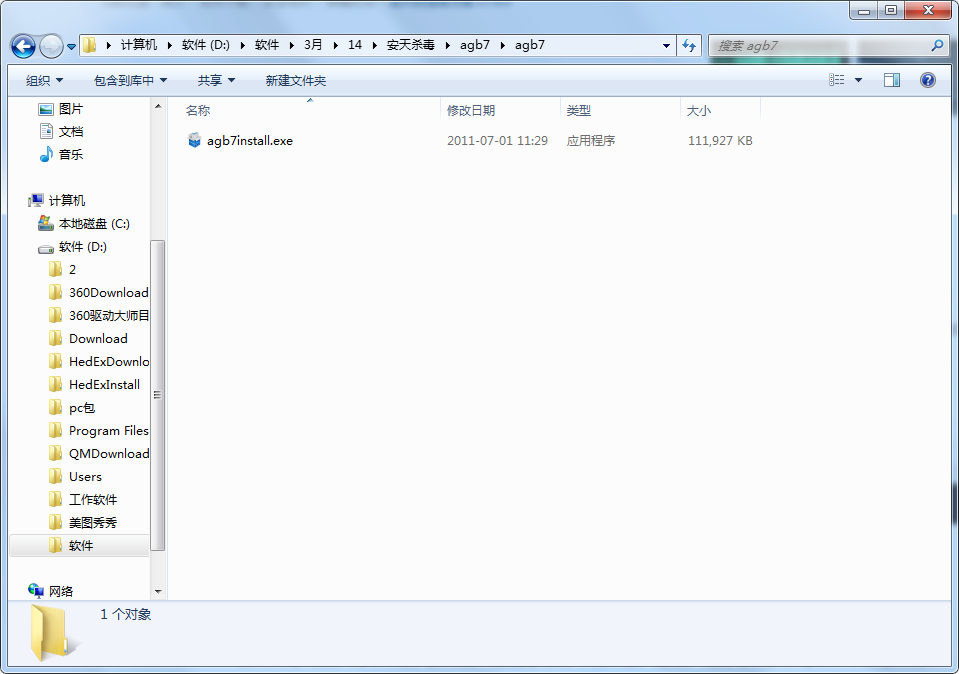959x674 pixels.
Task: Click the 111,927 KB size cell
Action: (x=720, y=141)
